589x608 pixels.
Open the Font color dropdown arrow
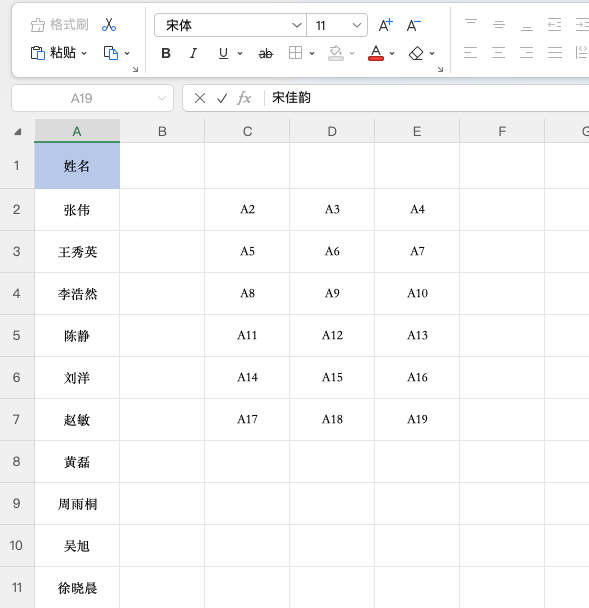pos(392,53)
